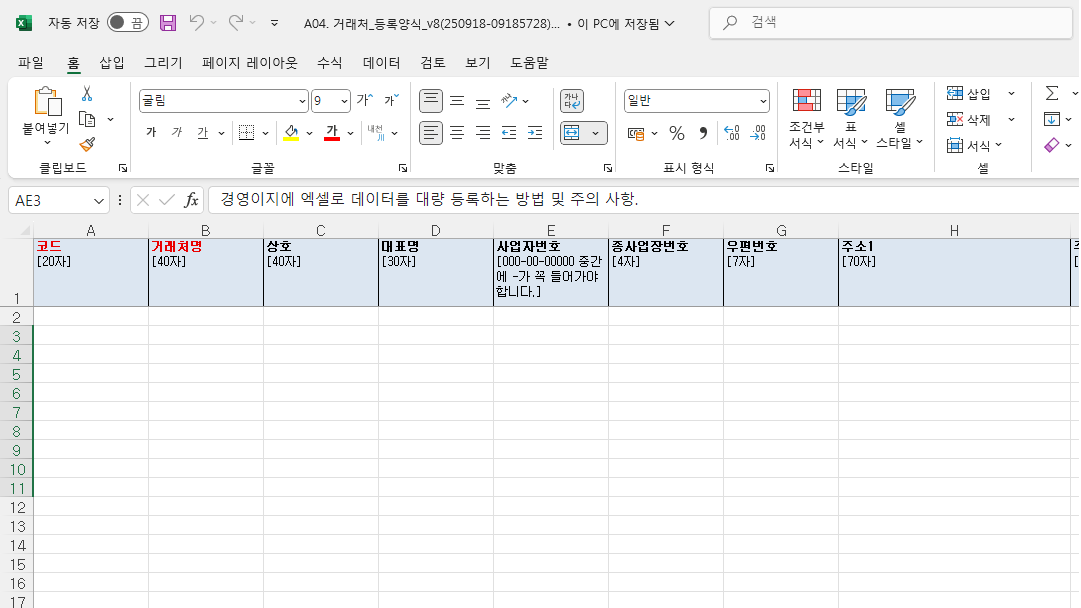Apply the yellow fill color bucket

pyautogui.click(x=291, y=133)
